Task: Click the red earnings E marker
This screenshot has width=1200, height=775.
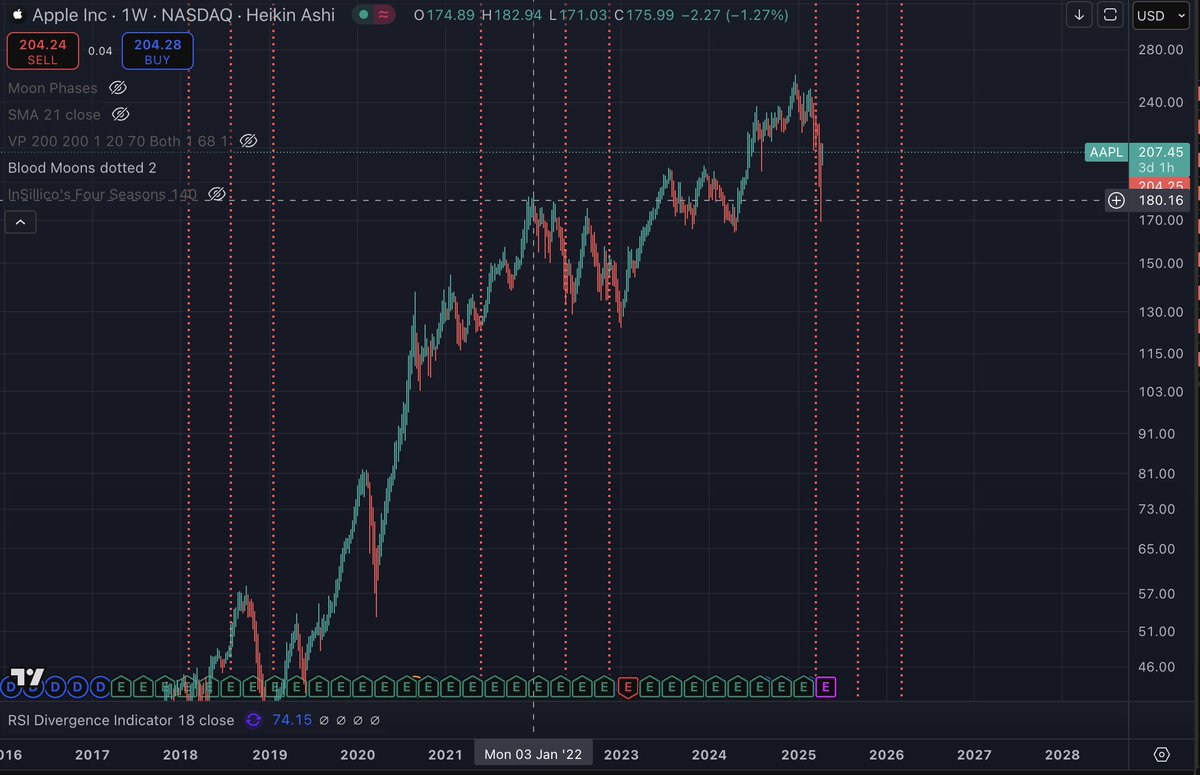Action: coord(628,687)
